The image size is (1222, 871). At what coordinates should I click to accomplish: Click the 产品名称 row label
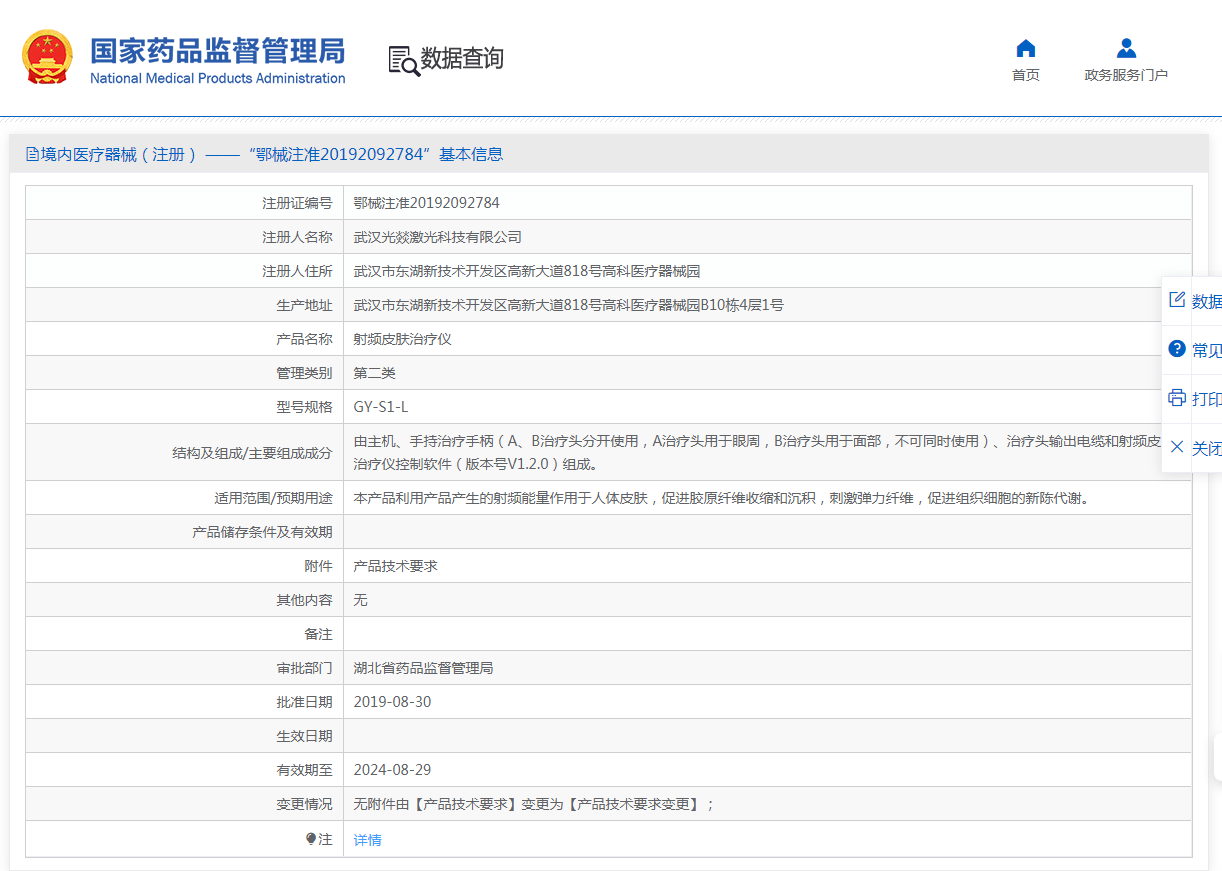304,339
